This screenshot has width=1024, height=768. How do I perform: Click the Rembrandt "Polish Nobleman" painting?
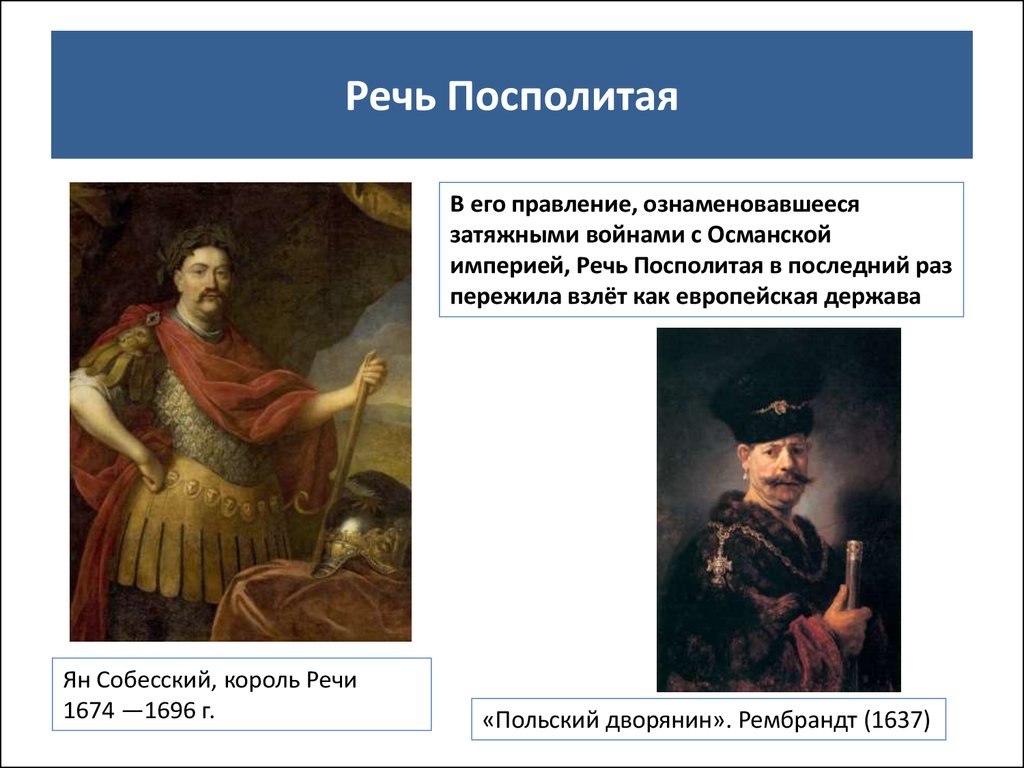click(778, 509)
